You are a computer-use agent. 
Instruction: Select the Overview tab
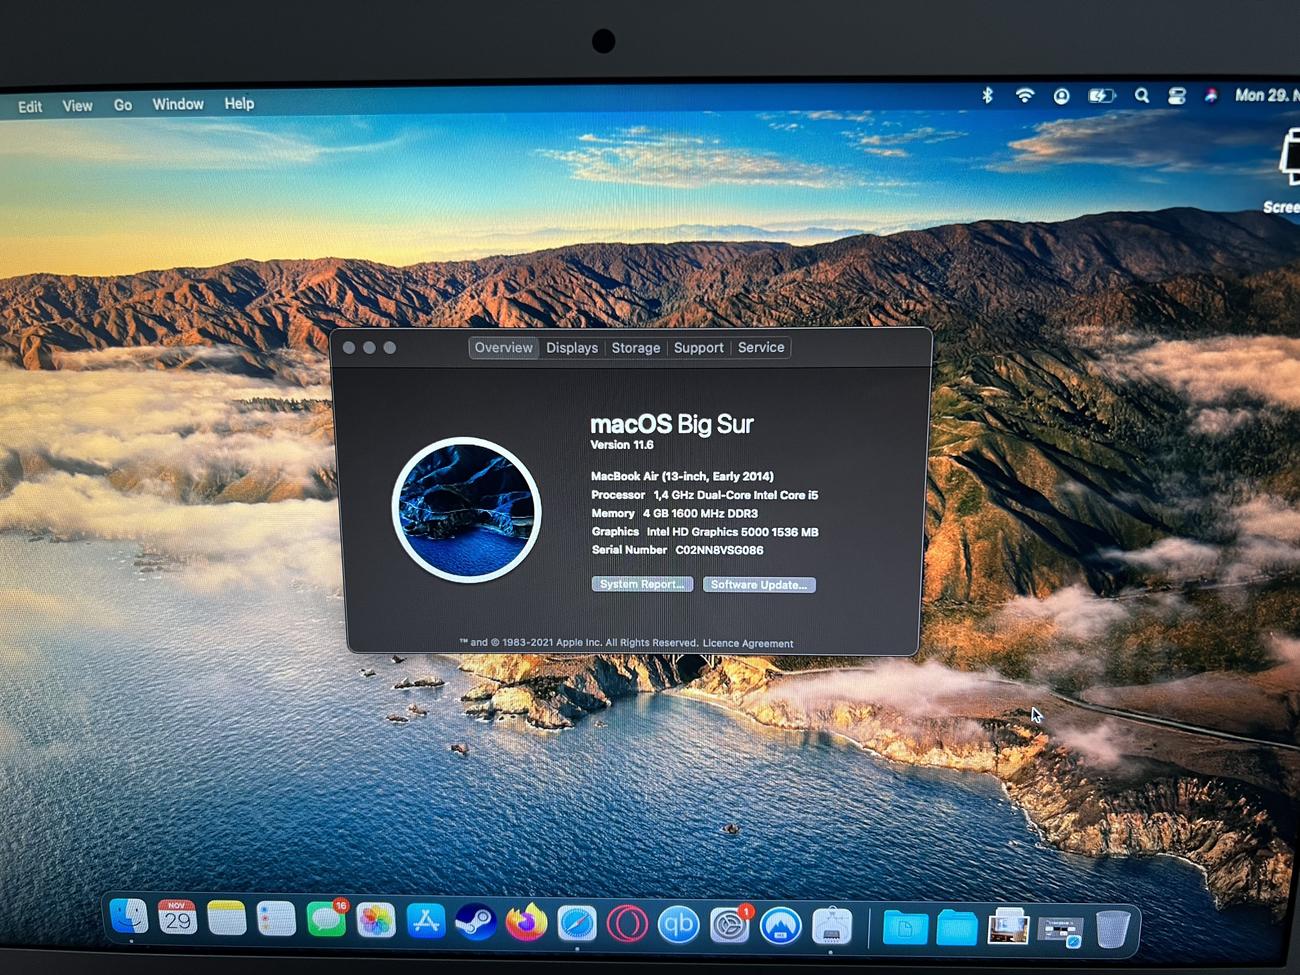point(503,347)
